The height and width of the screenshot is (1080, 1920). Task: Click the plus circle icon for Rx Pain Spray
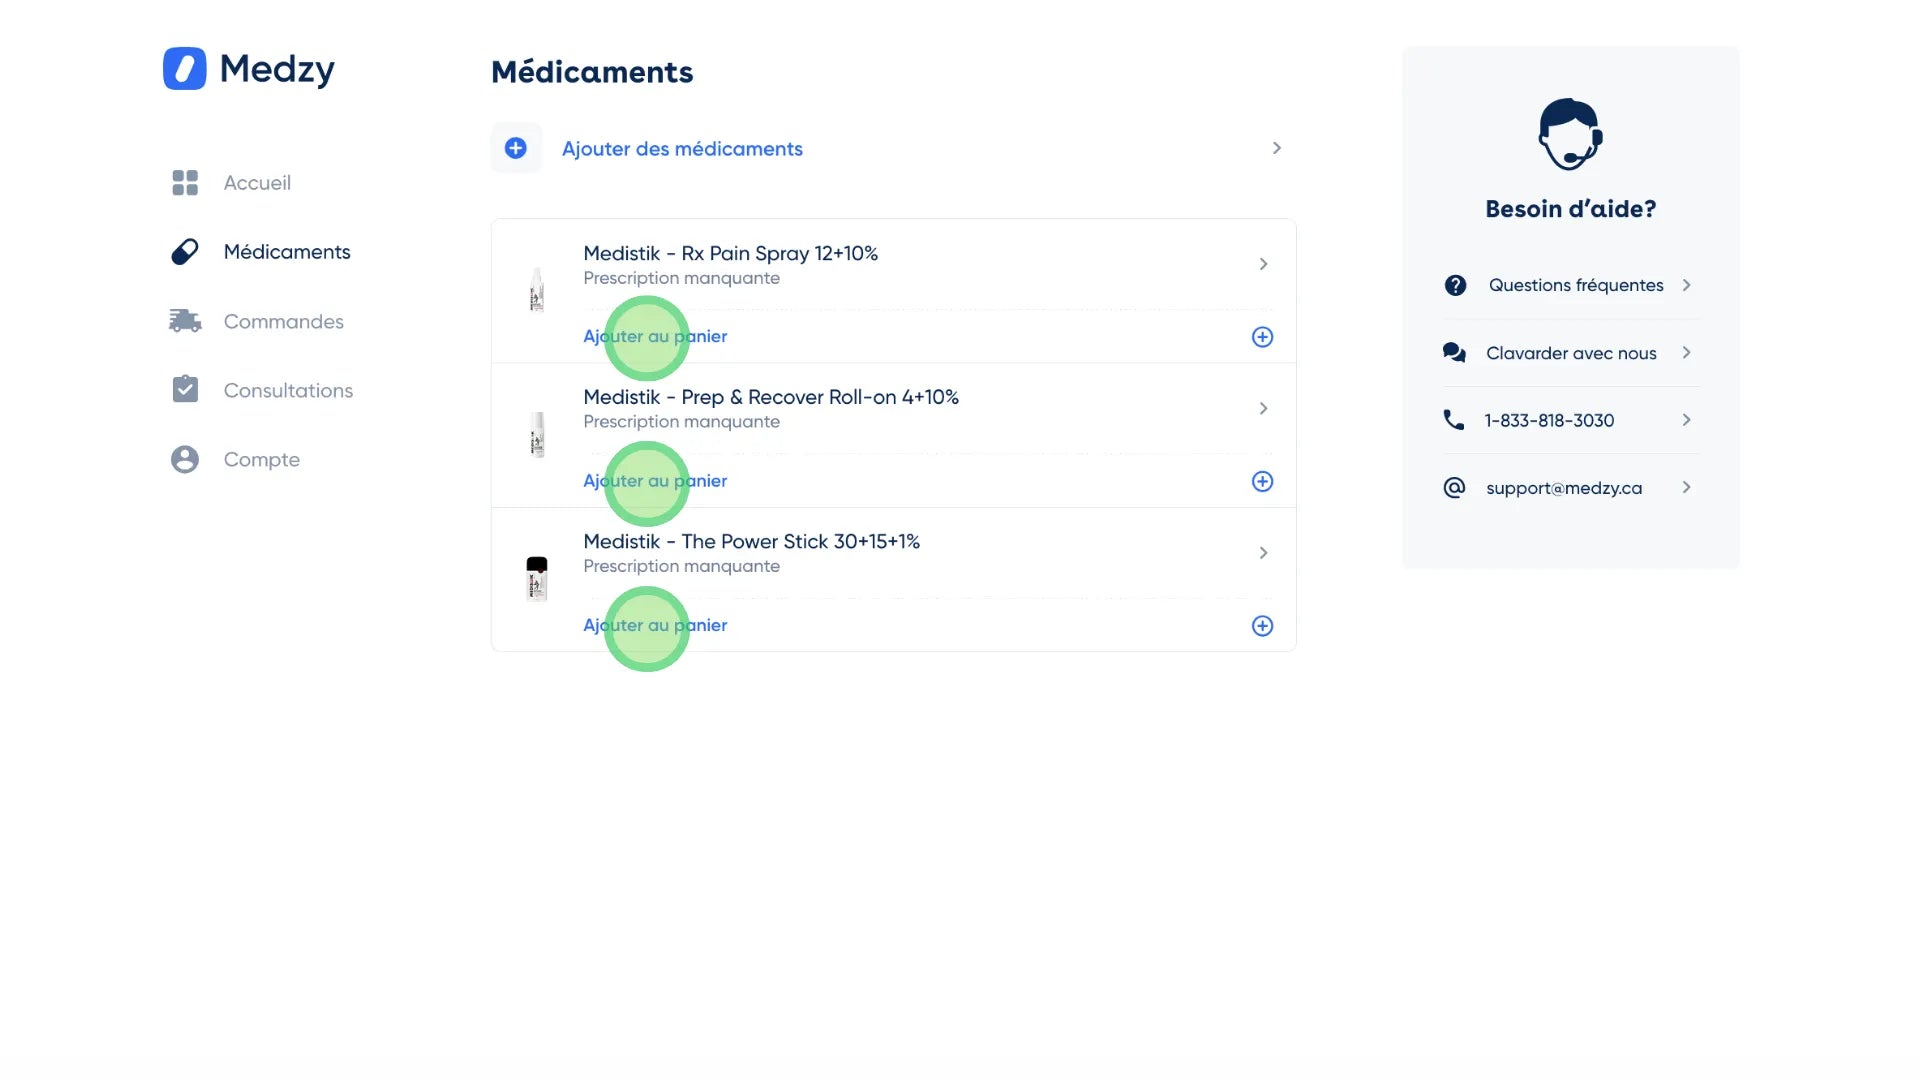tap(1262, 337)
